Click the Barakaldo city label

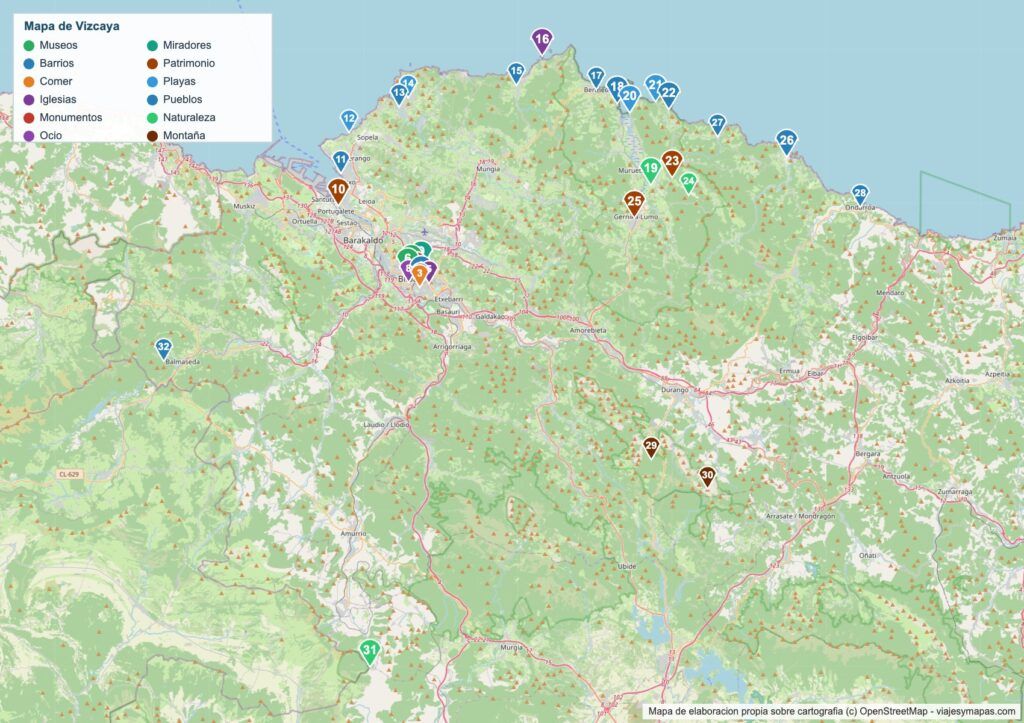click(x=363, y=241)
